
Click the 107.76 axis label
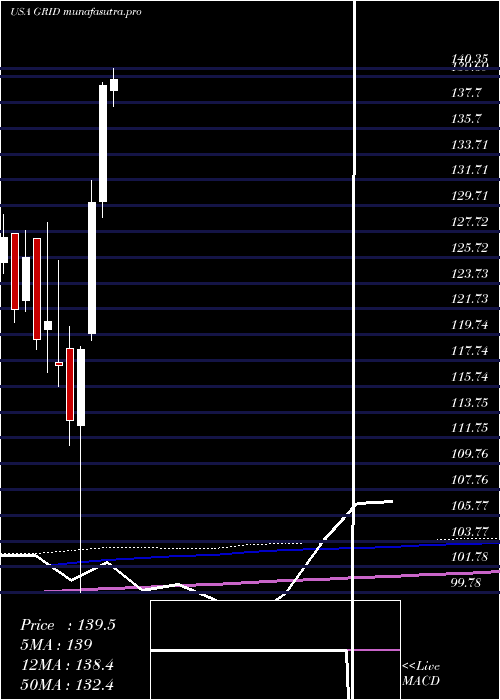click(470, 480)
